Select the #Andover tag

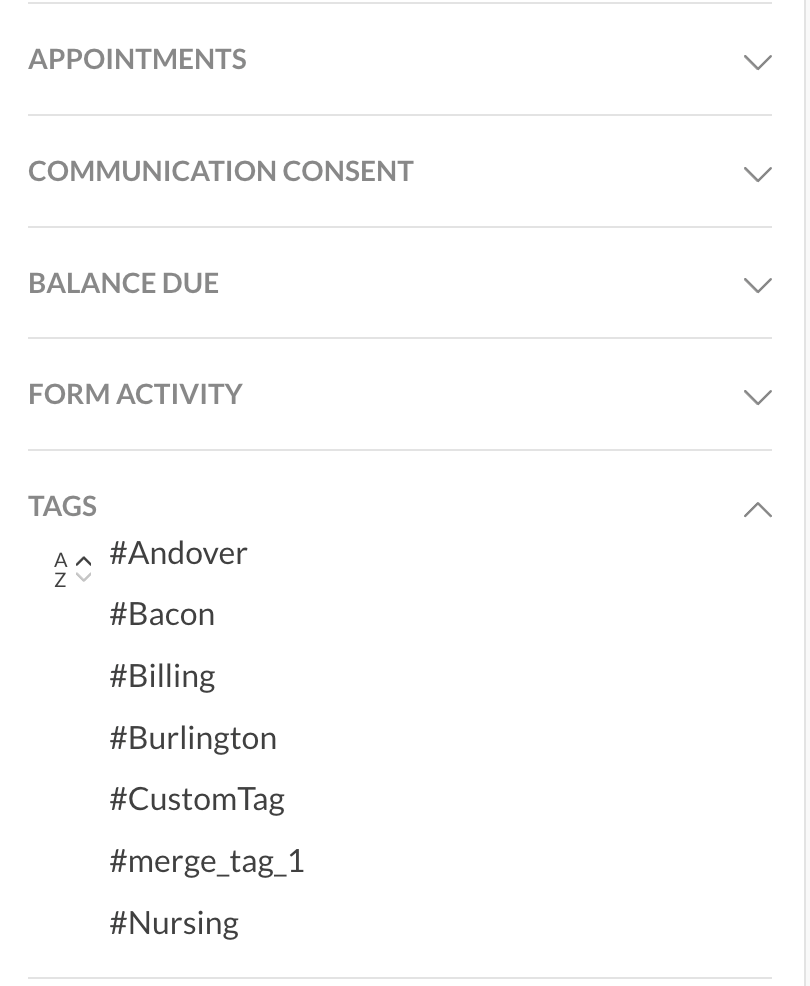[x=178, y=553]
